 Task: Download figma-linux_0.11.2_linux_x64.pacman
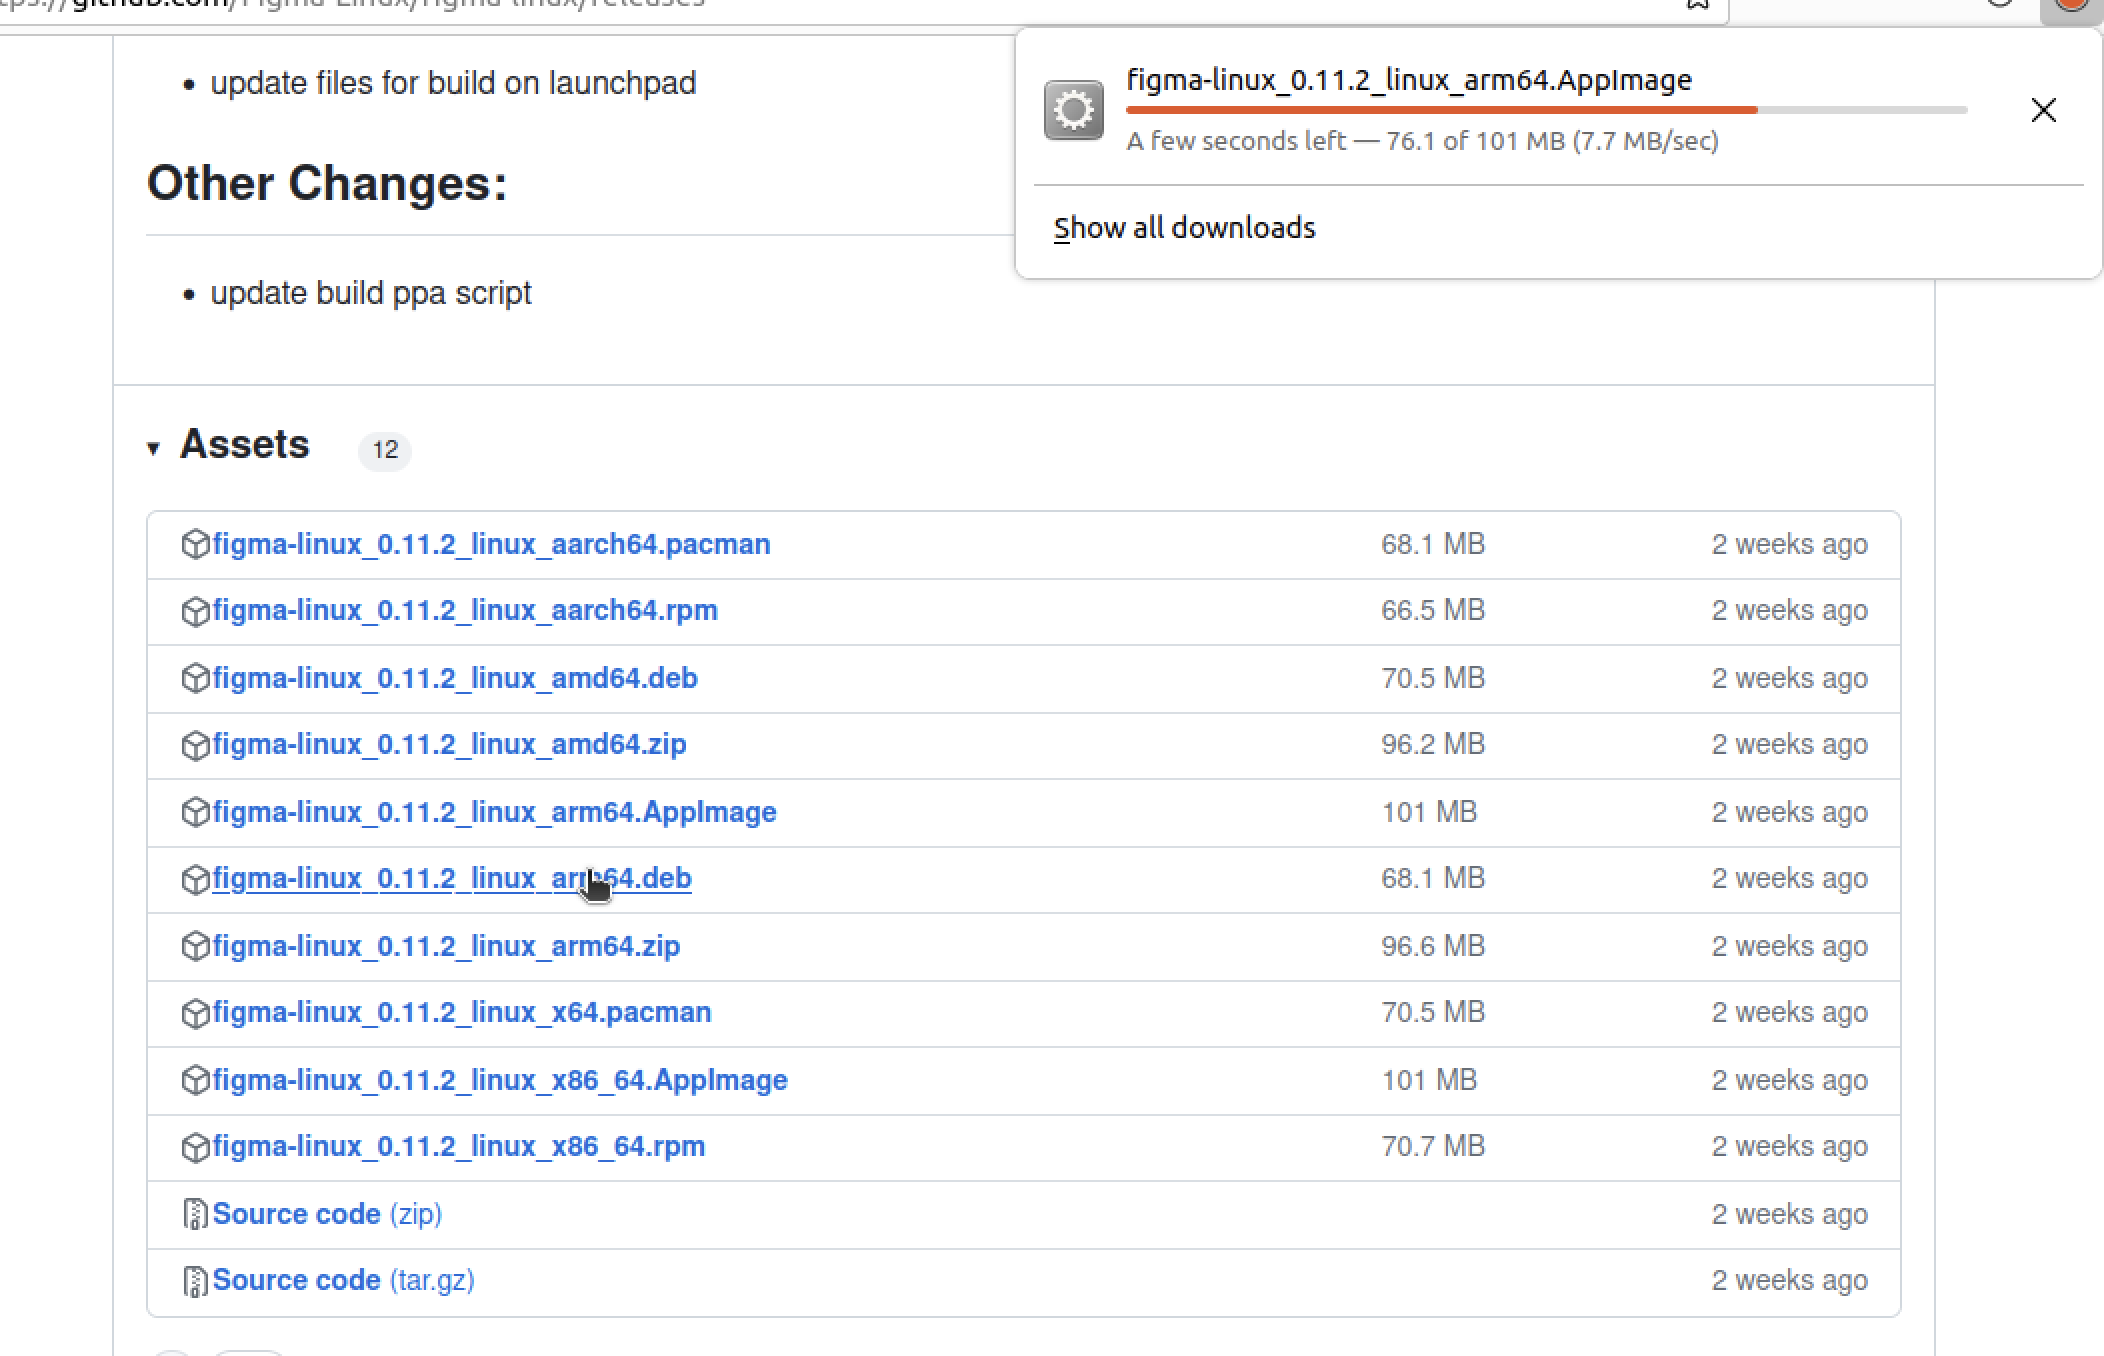click(x=462, y=1012)
